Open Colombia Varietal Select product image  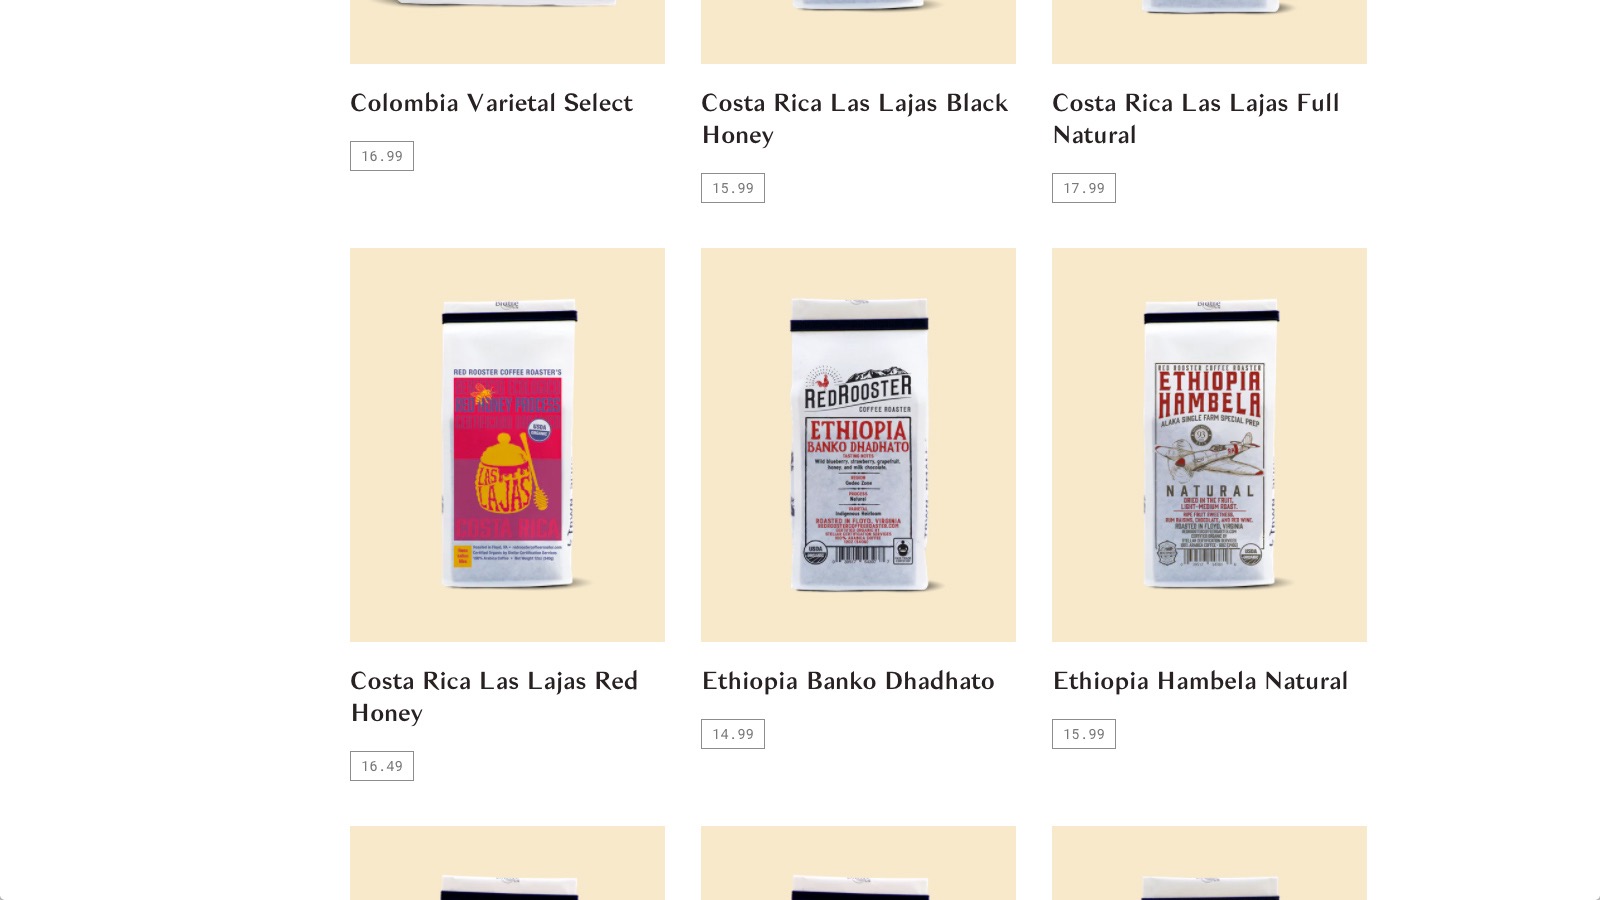507,32
